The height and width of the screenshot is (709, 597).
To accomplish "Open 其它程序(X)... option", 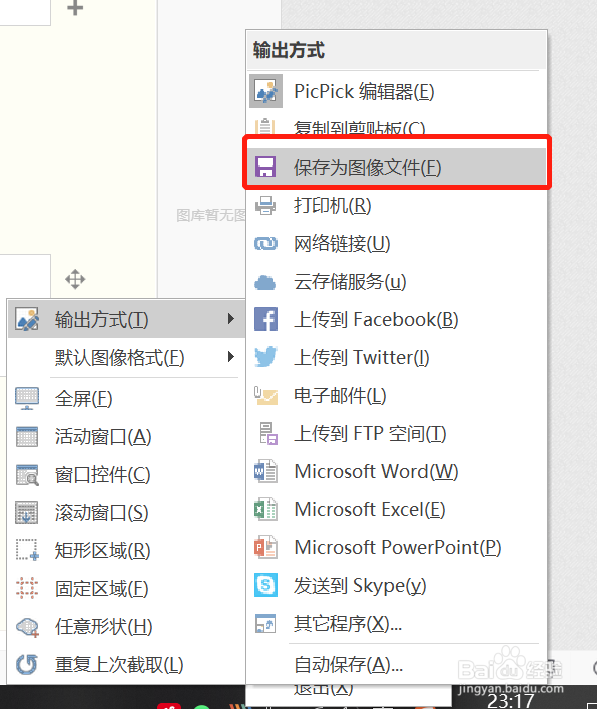I will [x=397, y=623].
